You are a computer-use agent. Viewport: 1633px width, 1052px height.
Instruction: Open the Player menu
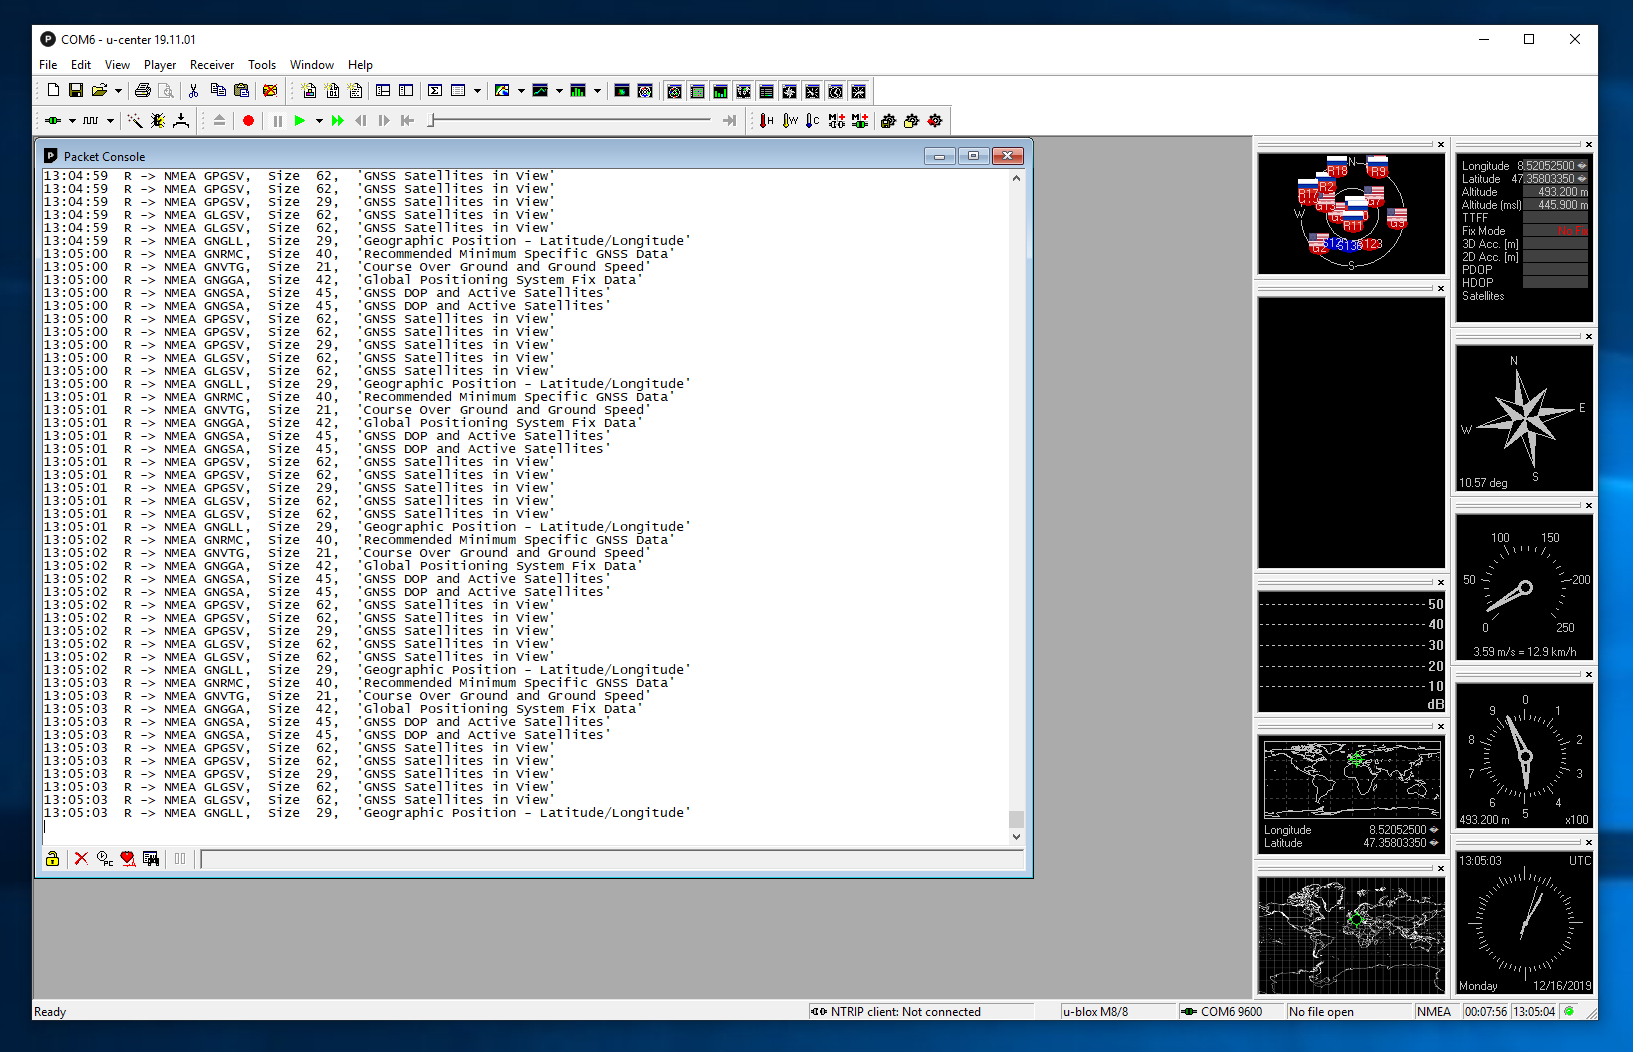(160, 65)
